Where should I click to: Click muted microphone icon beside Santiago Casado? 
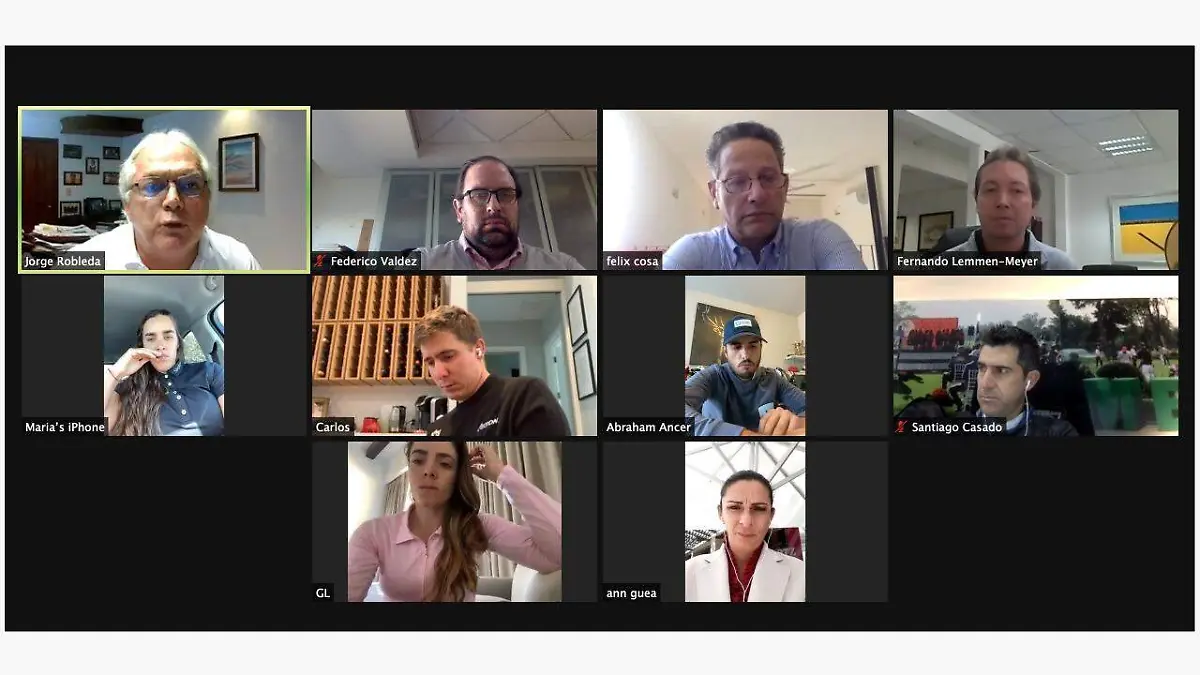point(901,427)
